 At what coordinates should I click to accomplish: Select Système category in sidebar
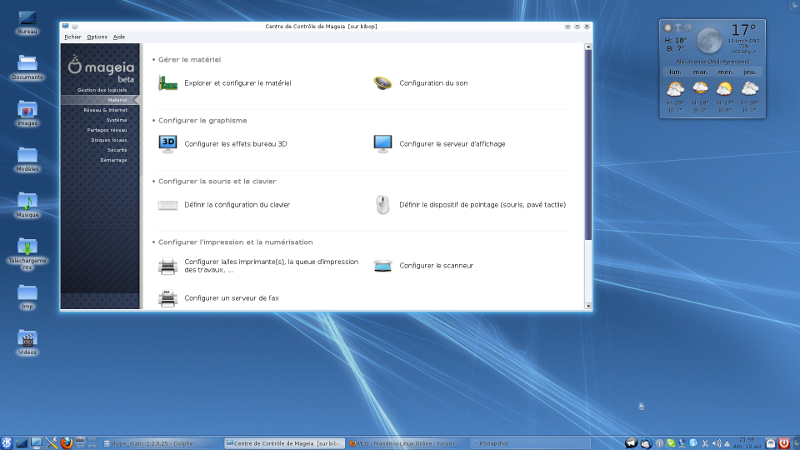(117, 120)
